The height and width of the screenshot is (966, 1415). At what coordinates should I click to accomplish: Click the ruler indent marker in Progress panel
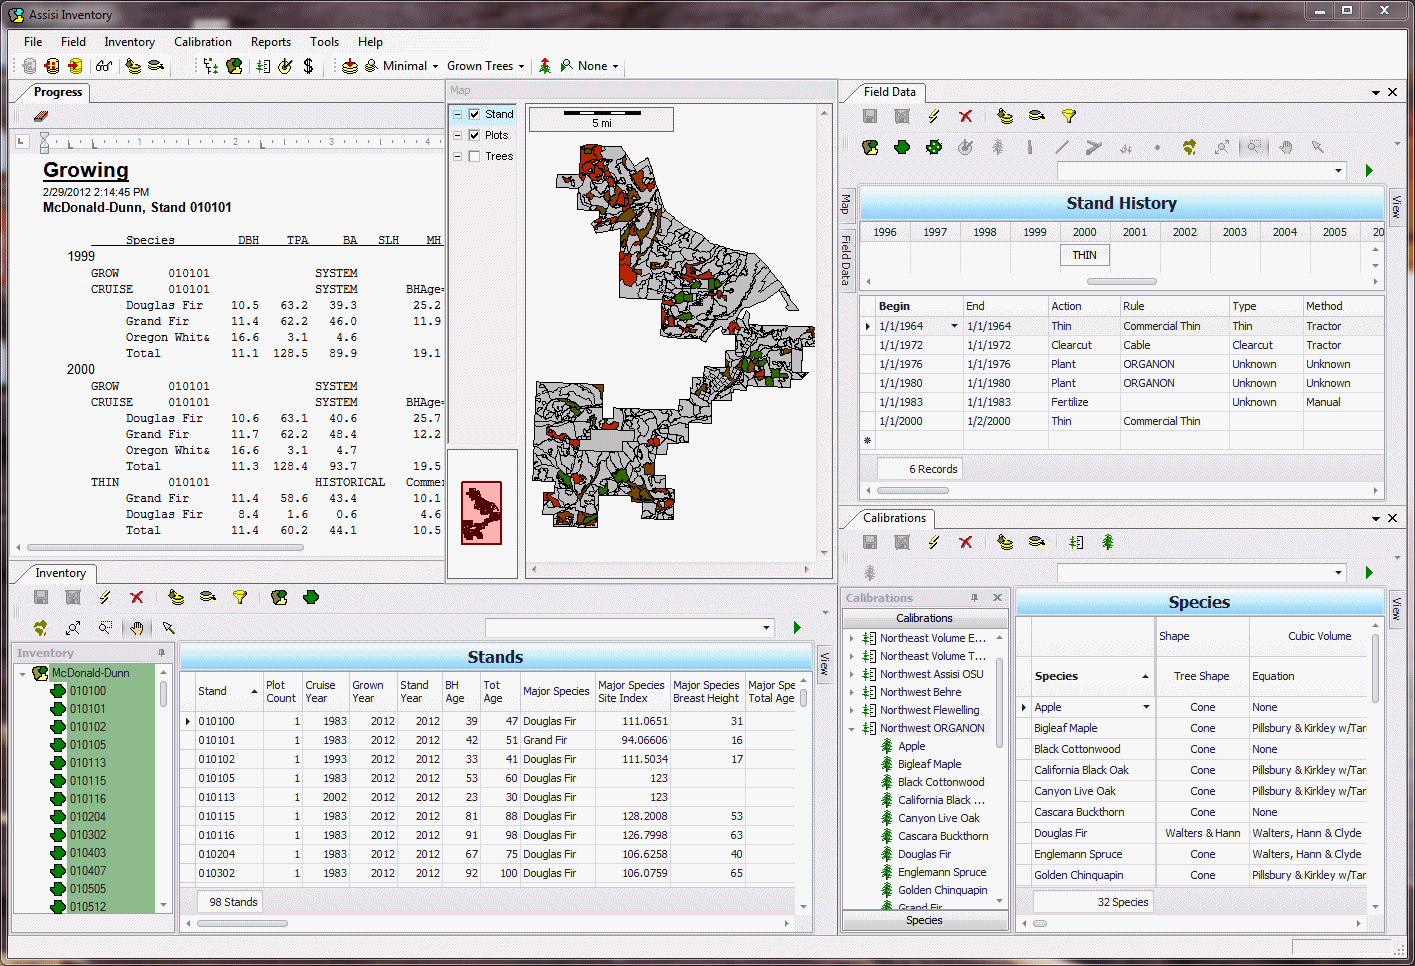pyautogui.click(x=44, y=142)
